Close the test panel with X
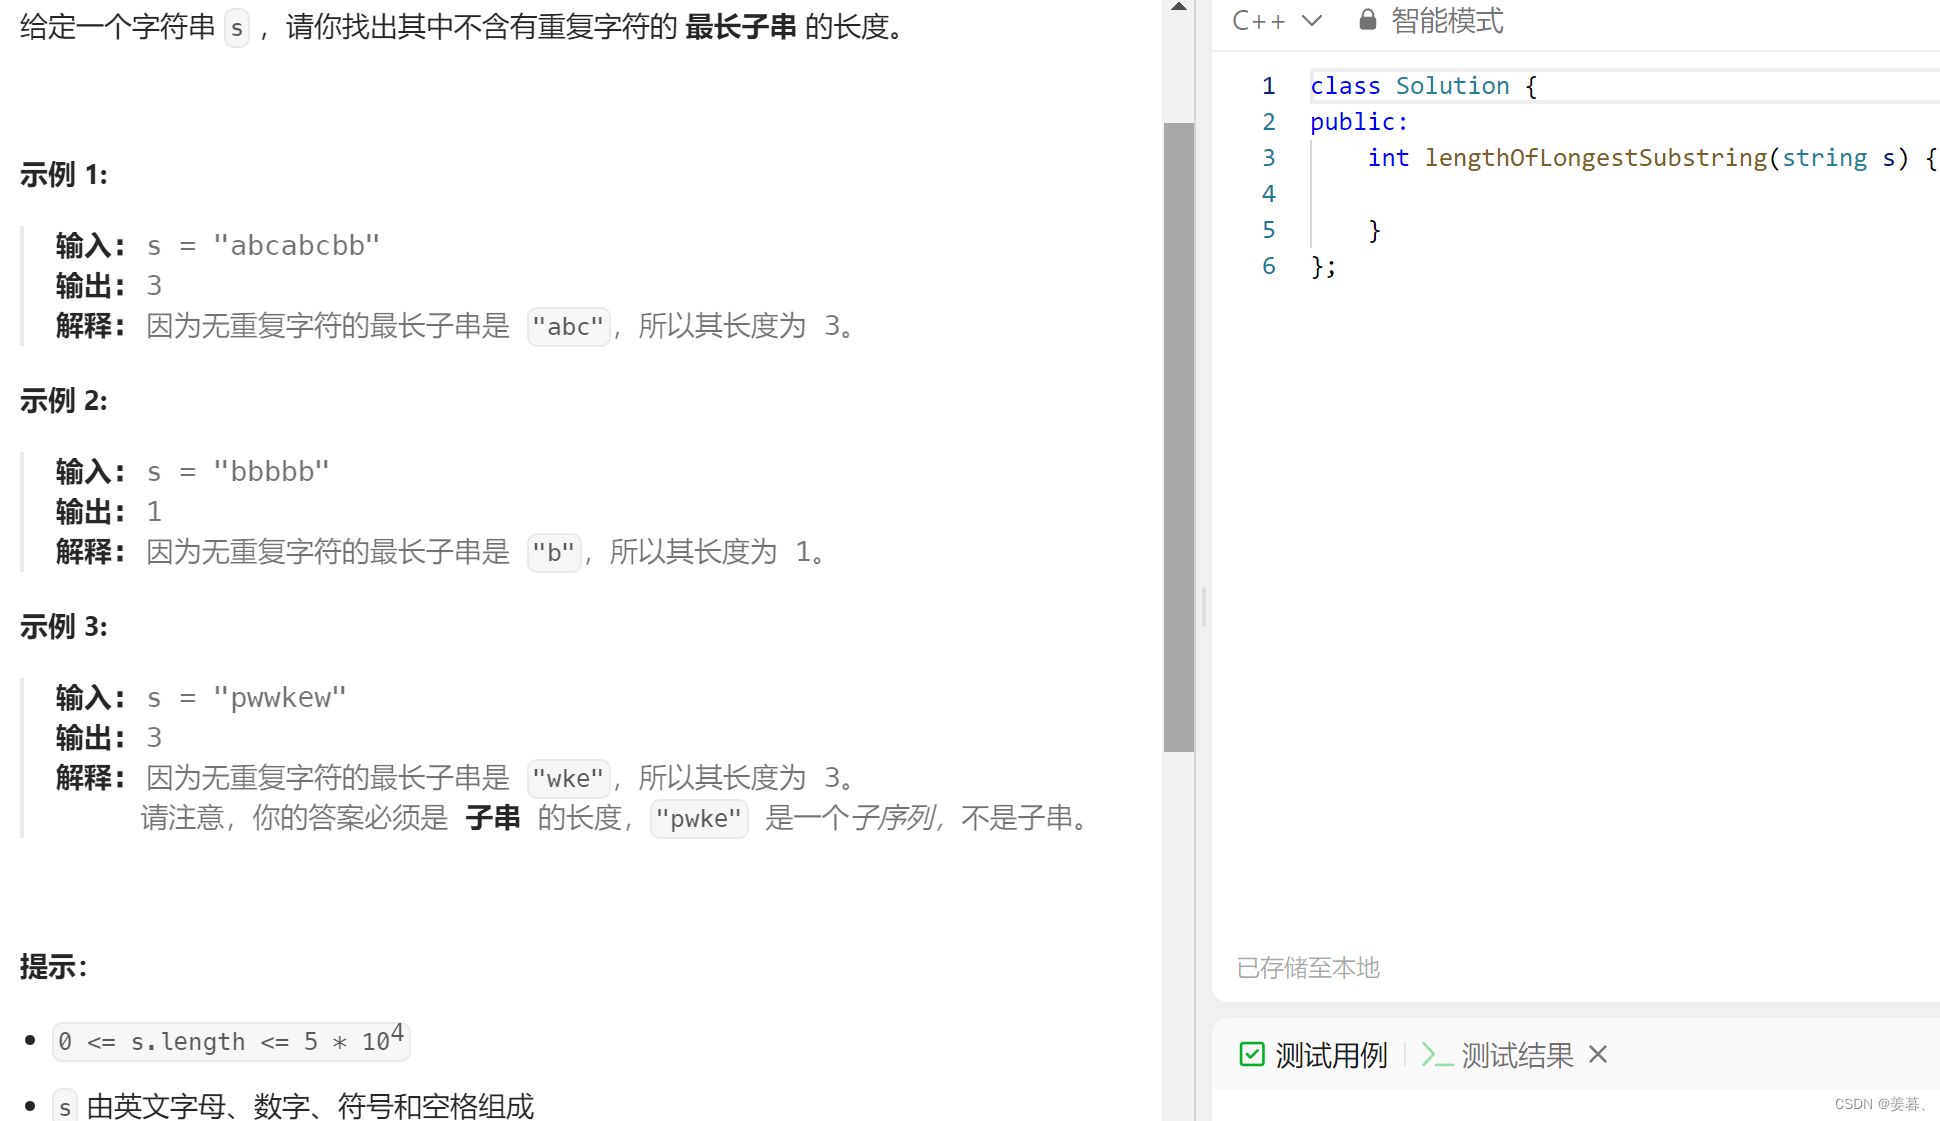Screen dimensions: 1940x1121 coord(1597,1054)
